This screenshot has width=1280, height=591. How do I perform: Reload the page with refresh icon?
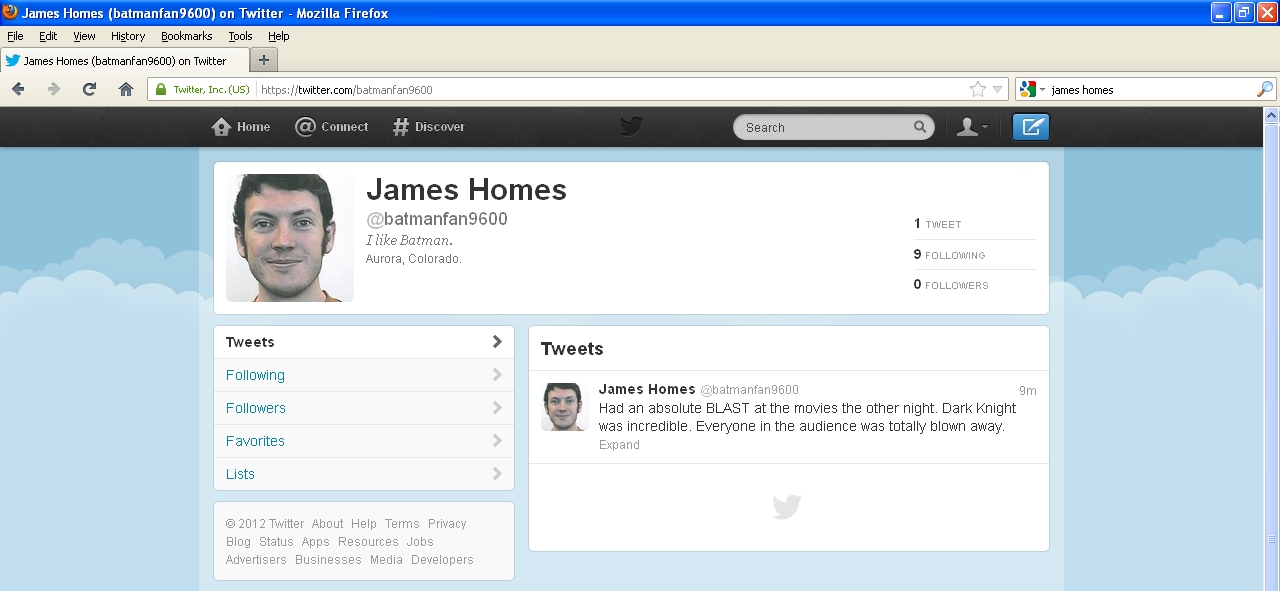pyautogui.click(x=89, y=89)
